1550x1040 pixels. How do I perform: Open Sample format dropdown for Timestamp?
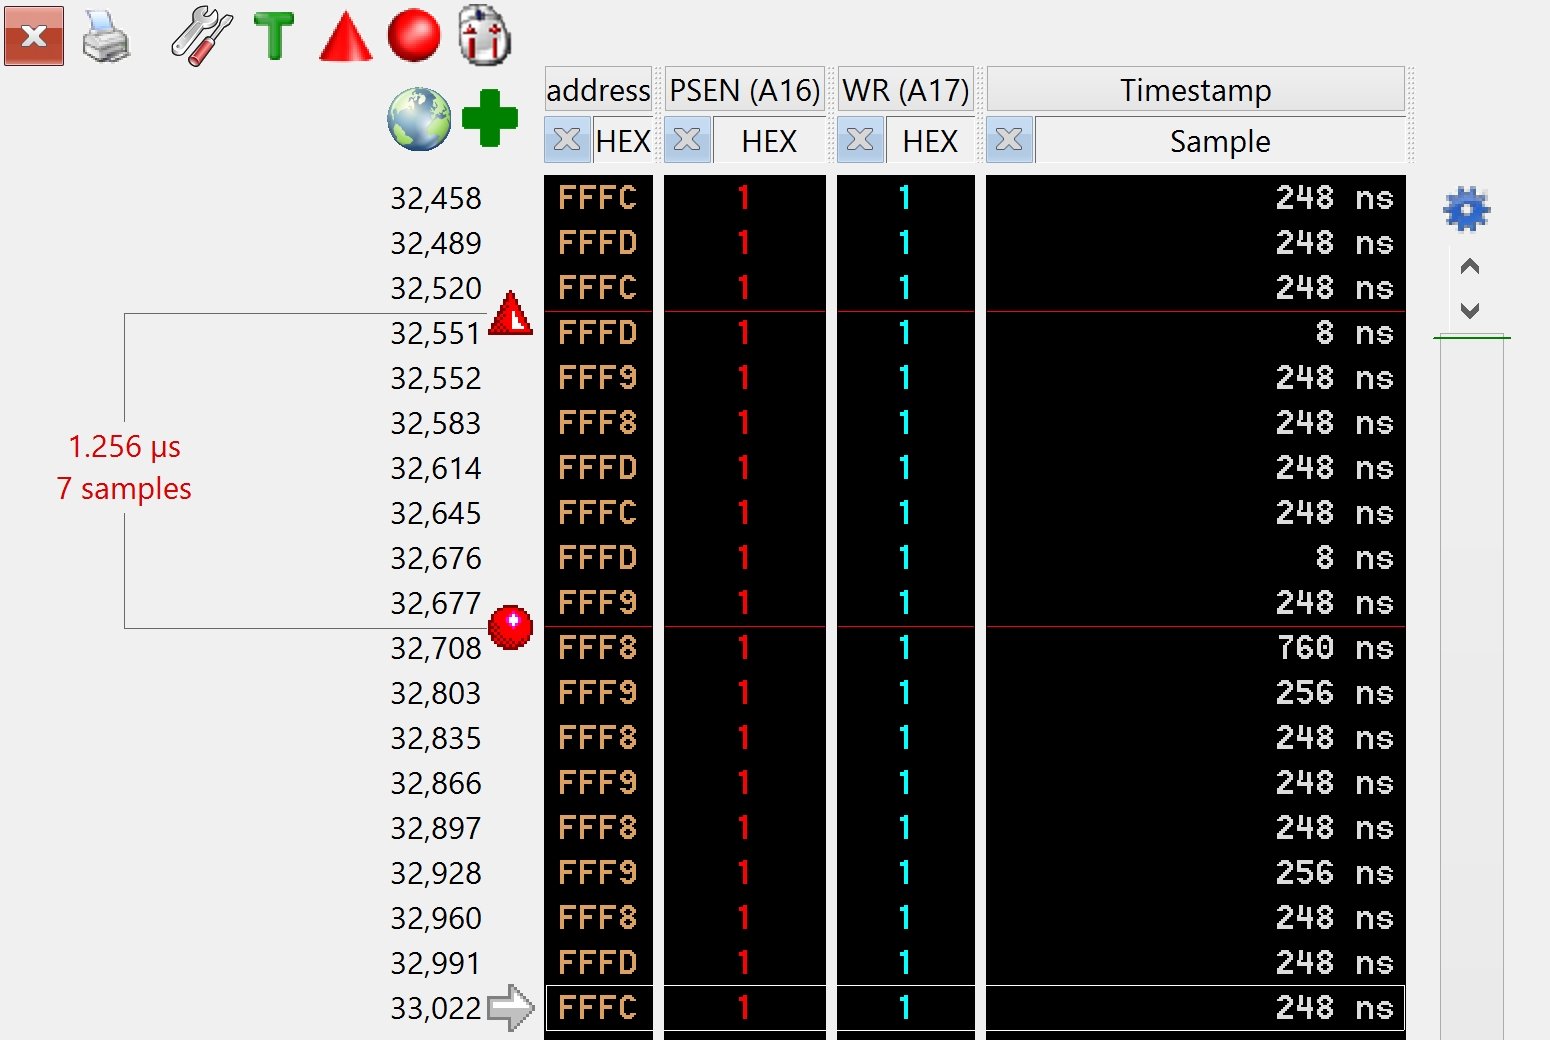pos(1220,141)
